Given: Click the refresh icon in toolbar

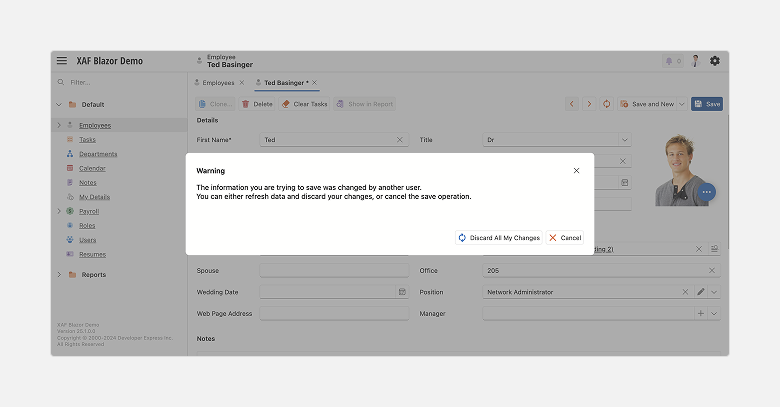Looking at the screenshot, I should (x=606, y=104).
